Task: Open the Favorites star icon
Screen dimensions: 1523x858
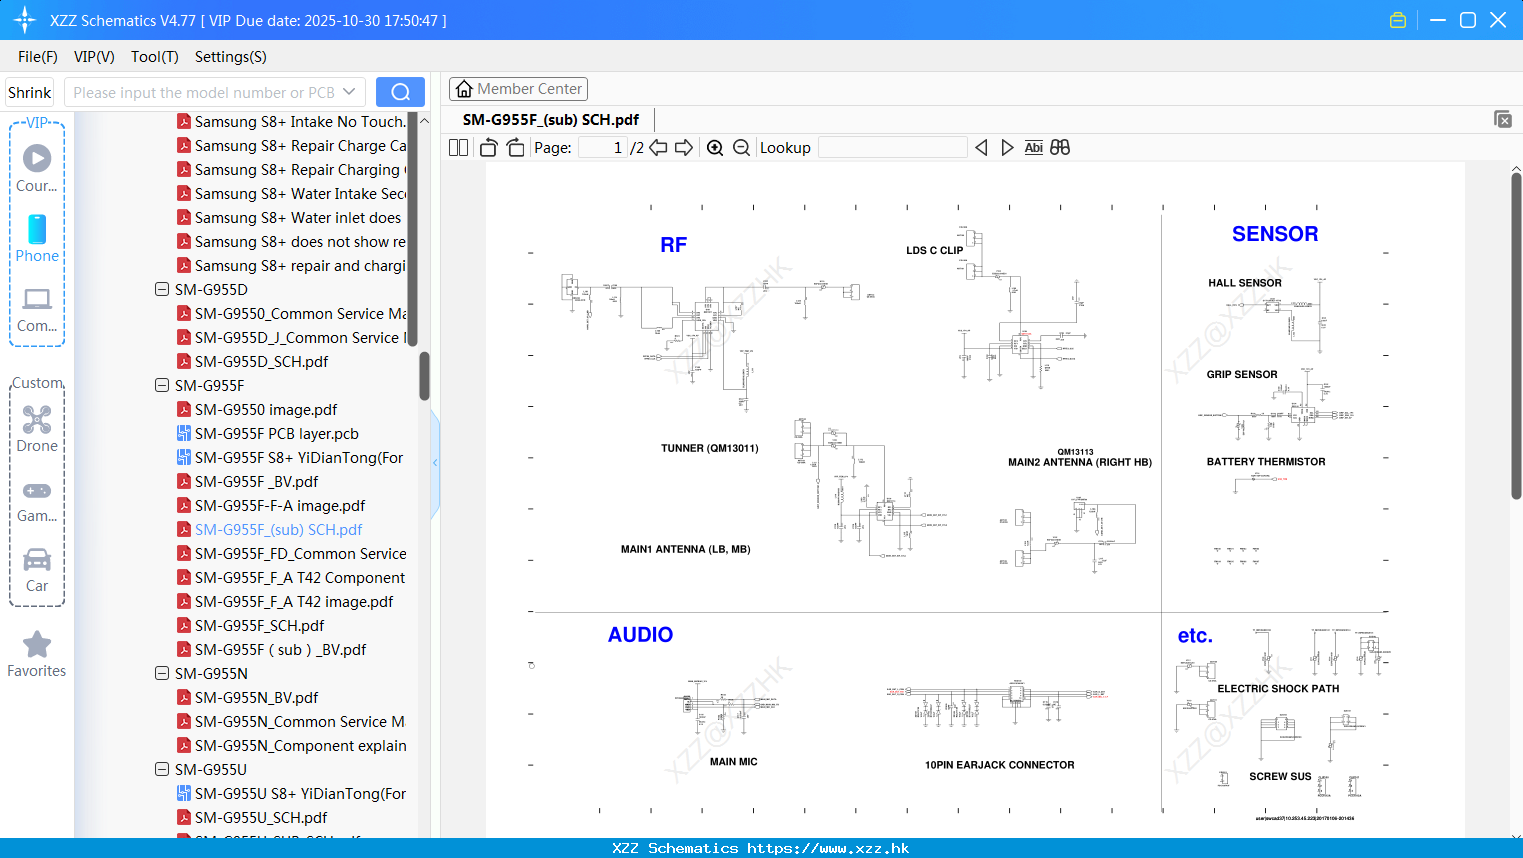Action: tap(37, 645)
